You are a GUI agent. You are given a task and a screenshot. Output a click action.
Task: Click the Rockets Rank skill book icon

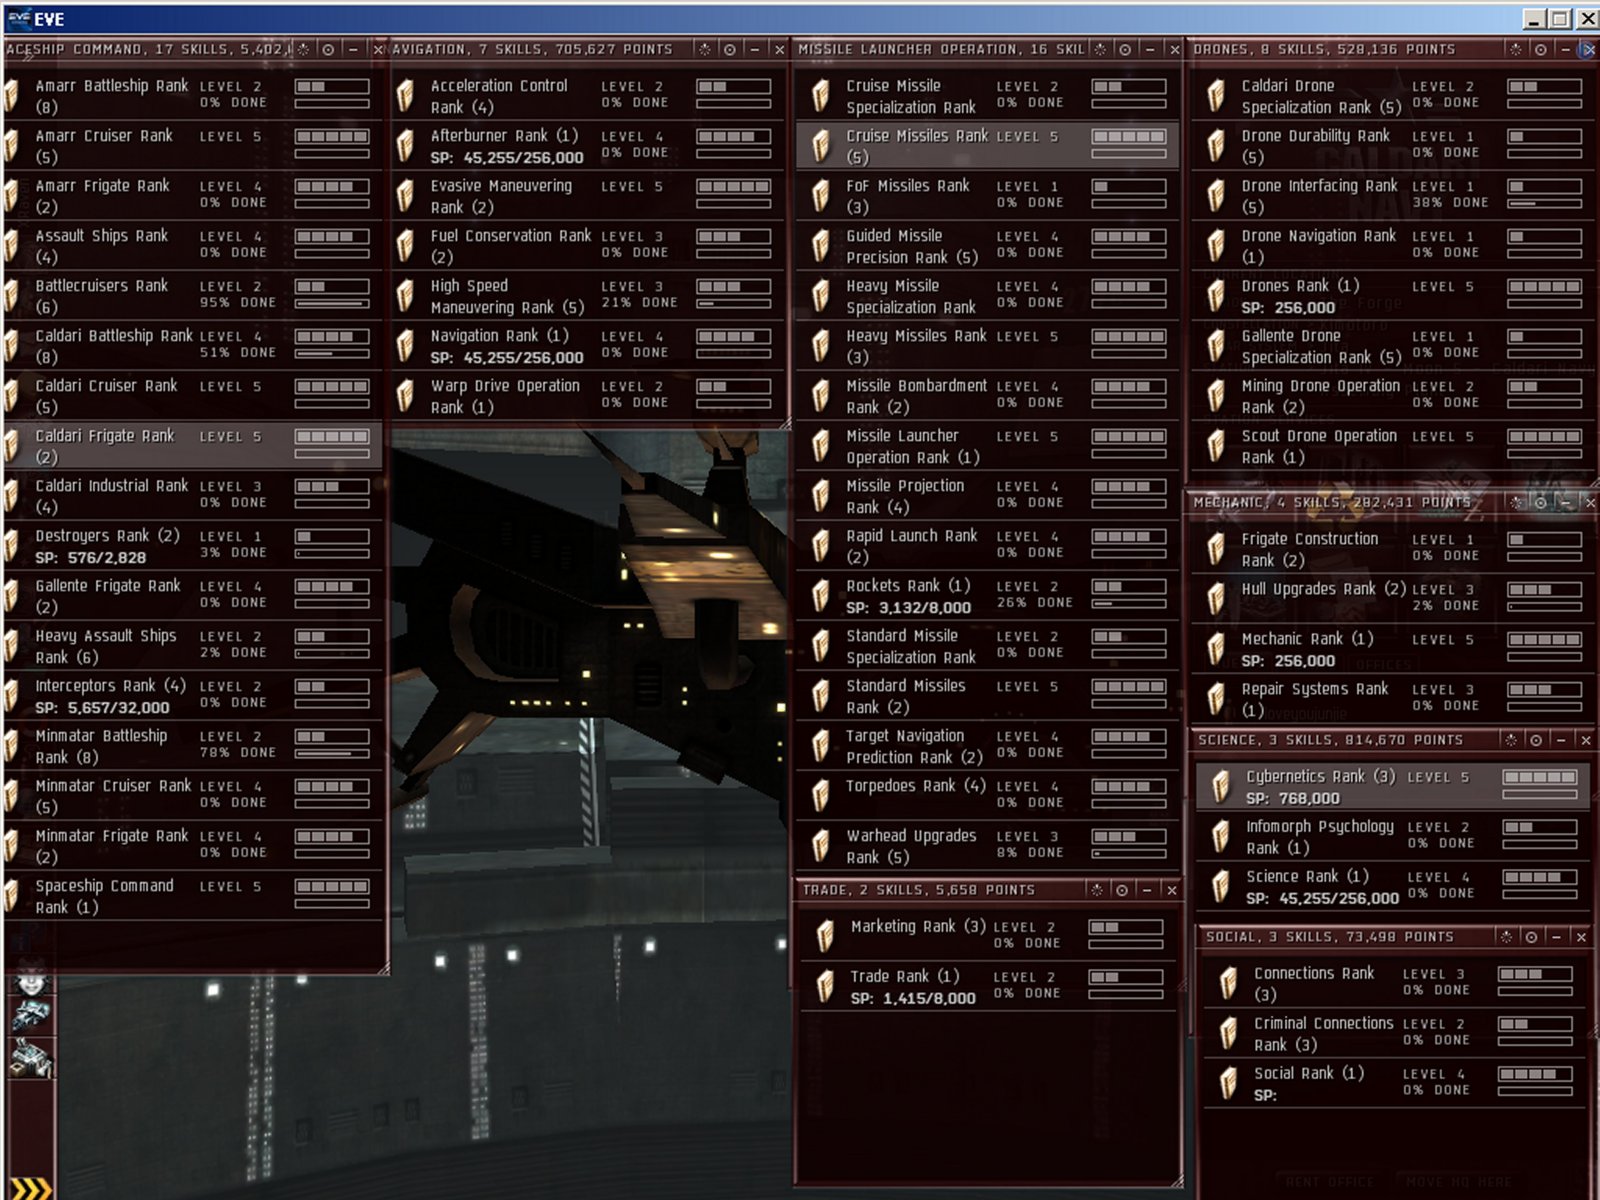click(820, 596)
